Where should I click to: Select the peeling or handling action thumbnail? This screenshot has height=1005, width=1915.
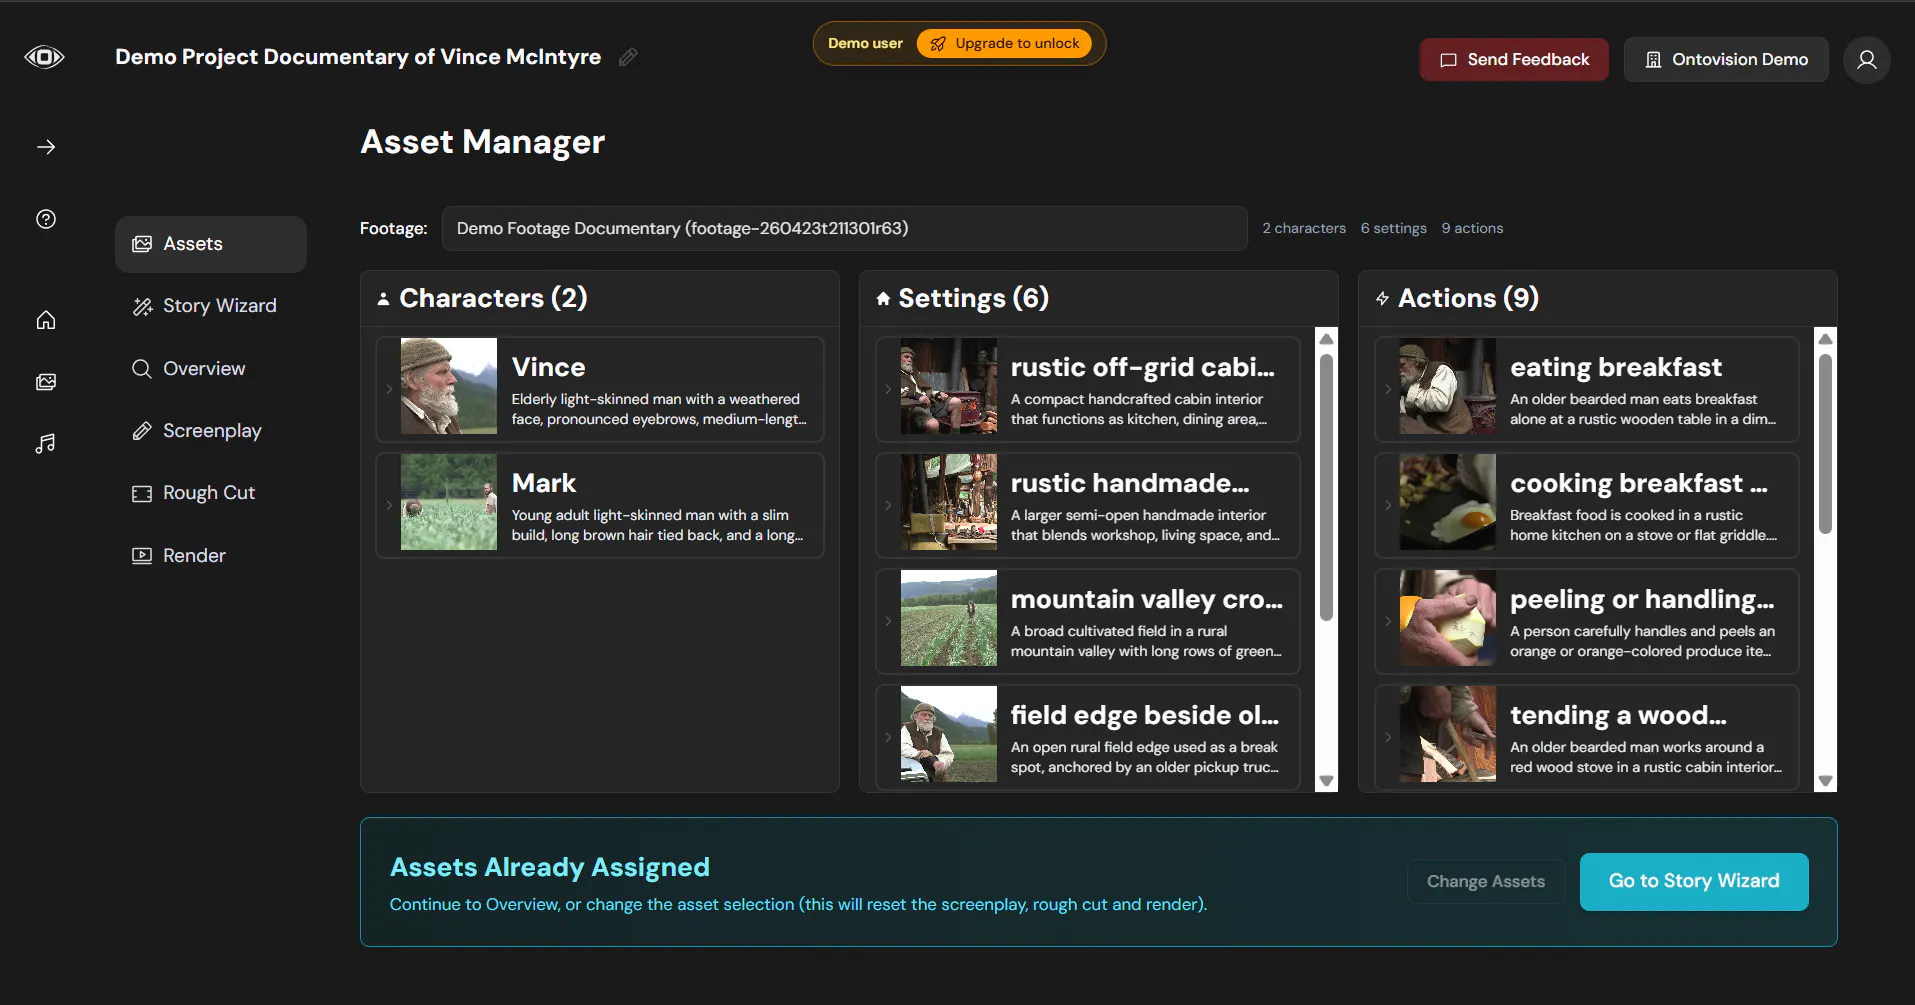(1448, 618)
